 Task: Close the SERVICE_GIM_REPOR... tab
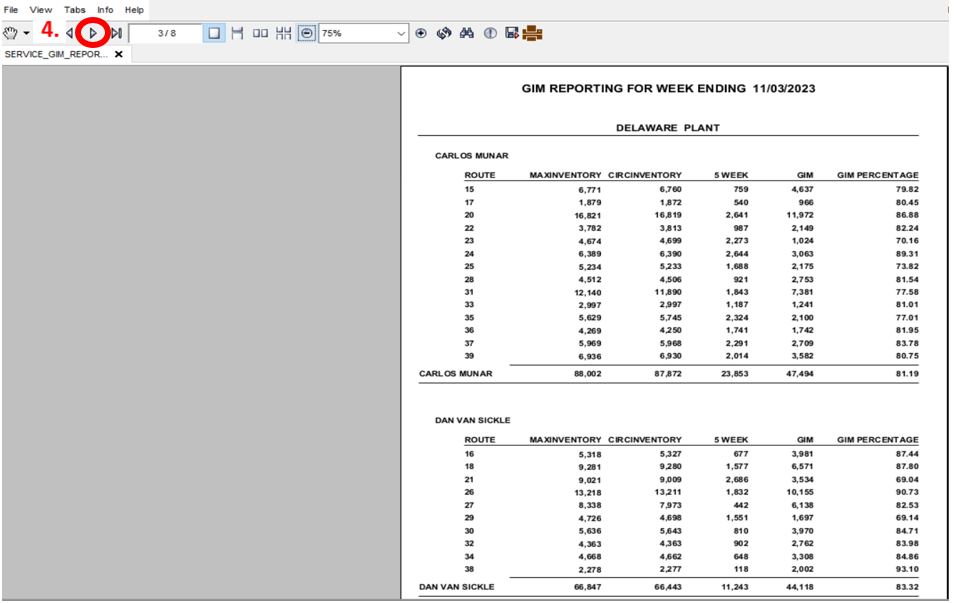[x=119, y=54]
